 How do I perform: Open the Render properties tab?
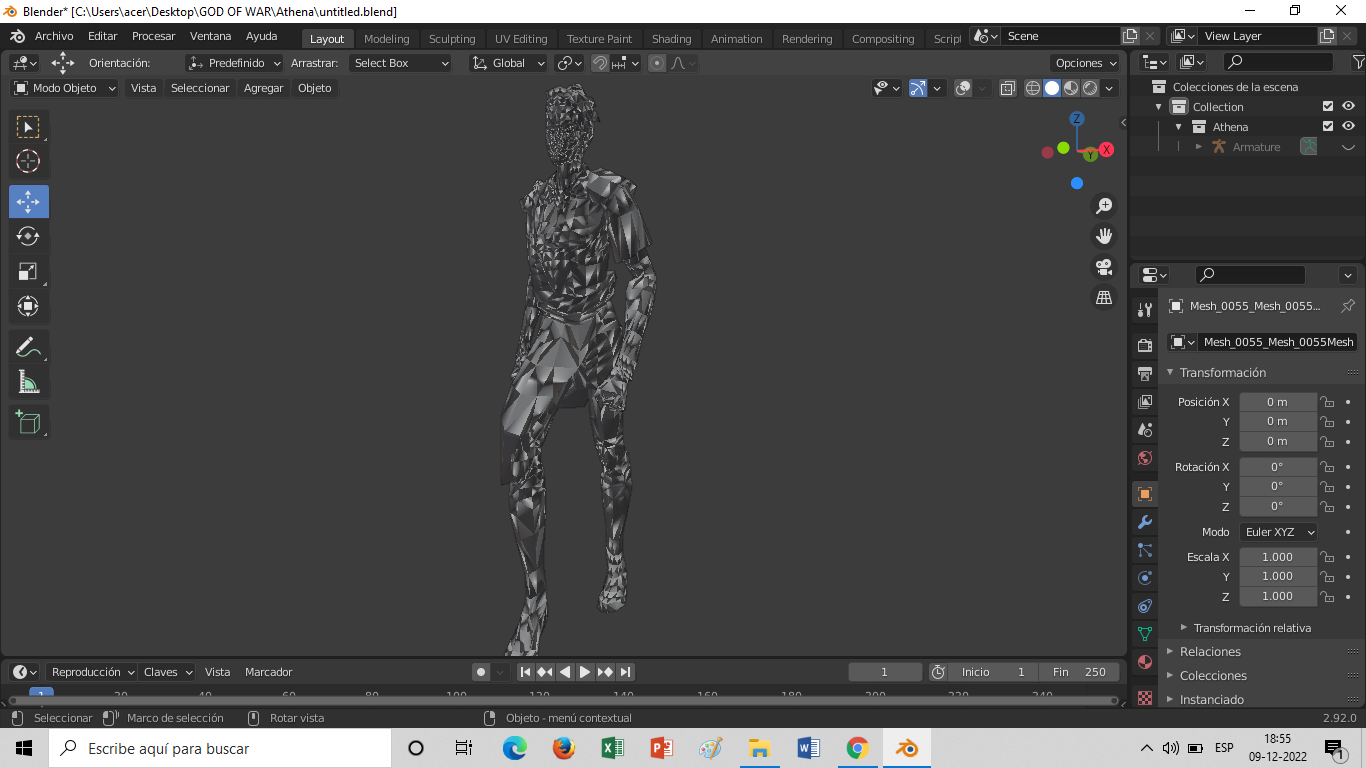click(1145, 345)
